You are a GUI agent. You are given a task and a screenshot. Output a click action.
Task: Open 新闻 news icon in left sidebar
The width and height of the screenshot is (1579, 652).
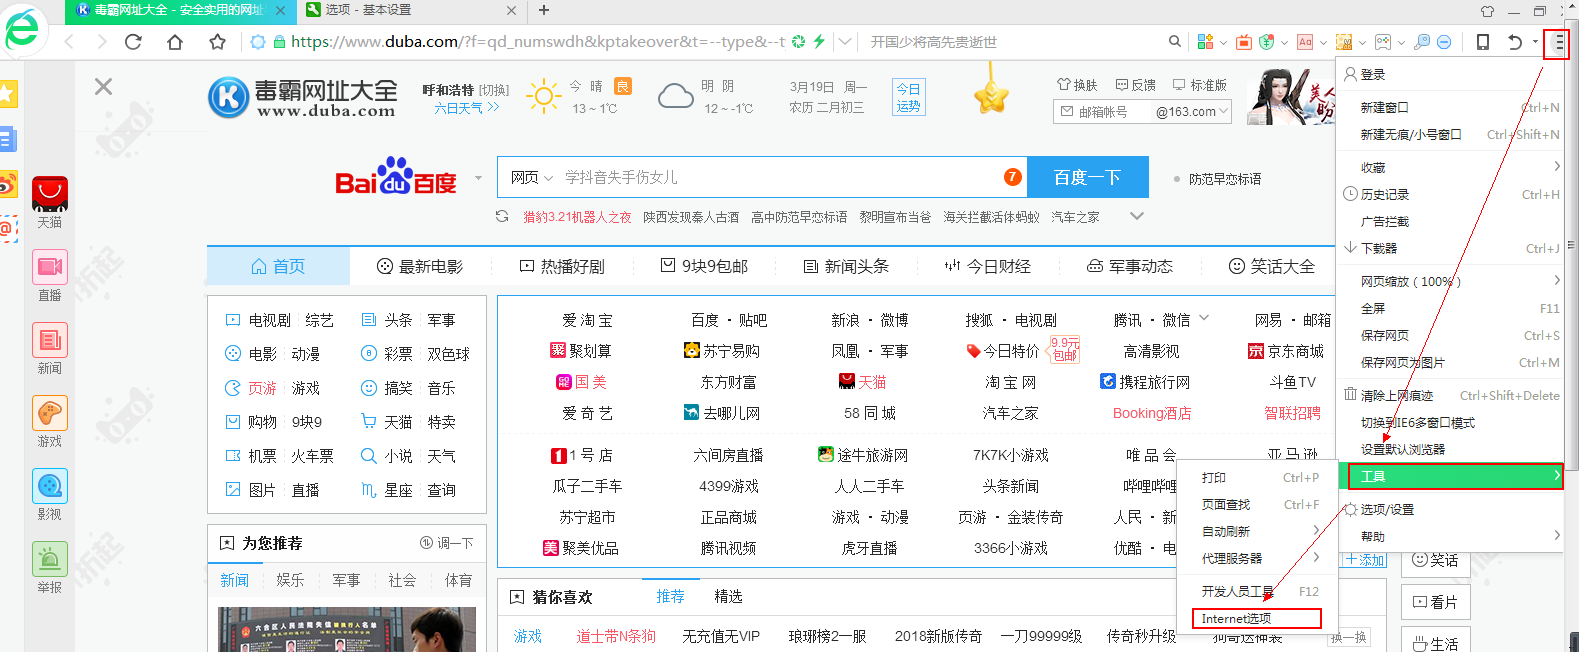click(x=50, y=340)
